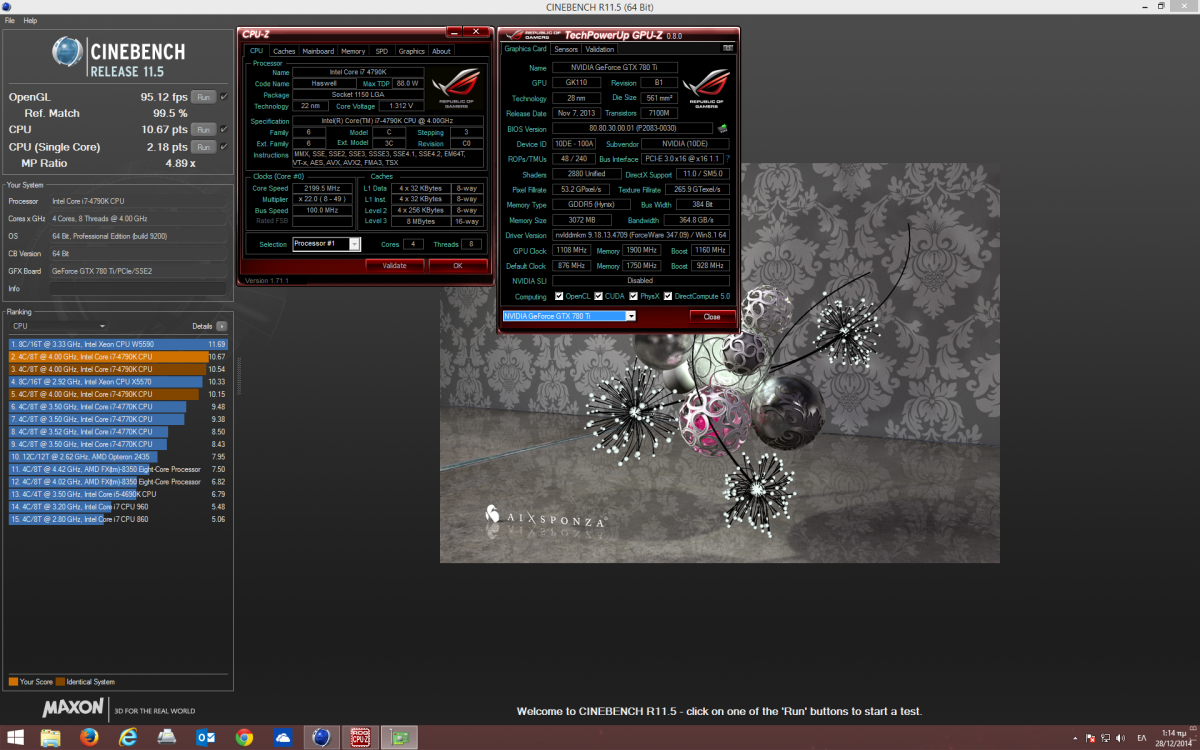The image size is (1200, 750).
Task: Run the OpenGL benchmark
Action: pyautogui.click(x=203, y=97)
